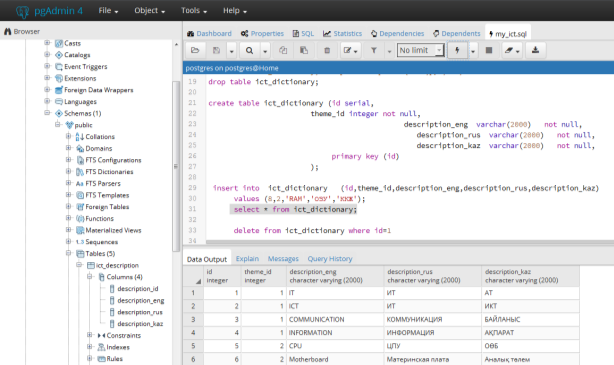Expand the Constraints tree node
This screenshot has height=365, width=614.
pyautogui.click(x=89, y=335)
